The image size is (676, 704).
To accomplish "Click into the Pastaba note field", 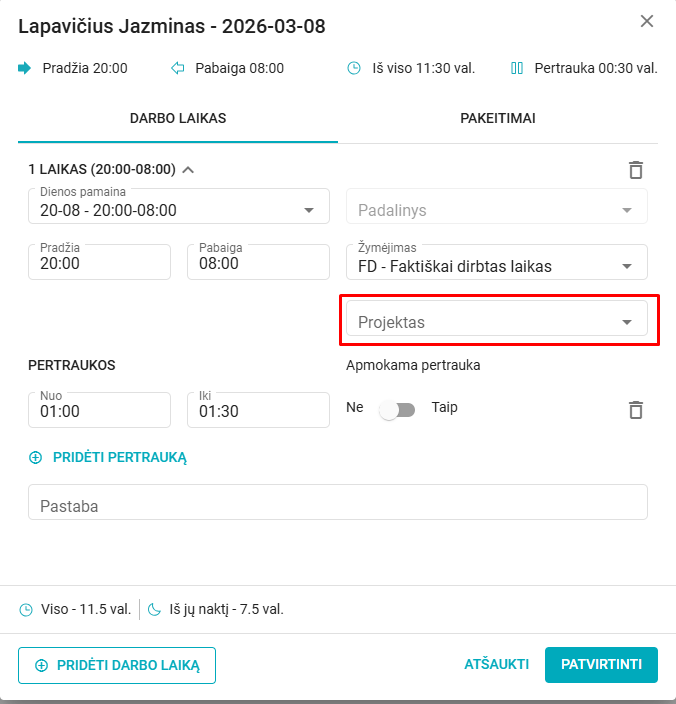I will [338, 506].
